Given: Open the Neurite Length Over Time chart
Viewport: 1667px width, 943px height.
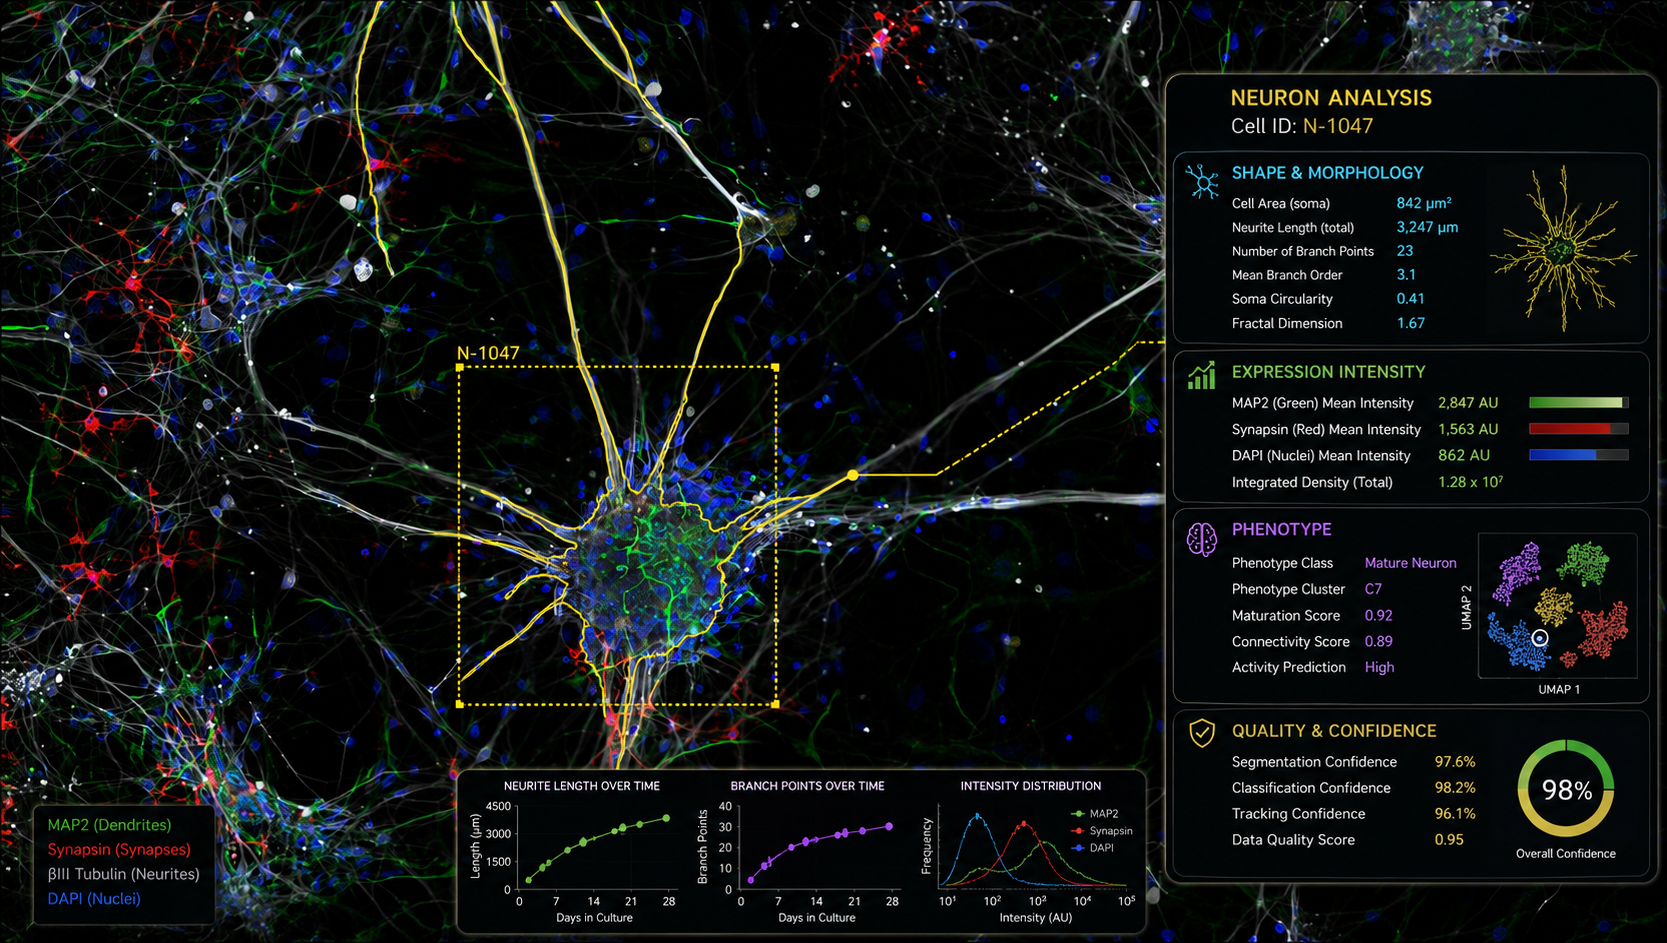Looking at the screenshot, I should (574, 852).
